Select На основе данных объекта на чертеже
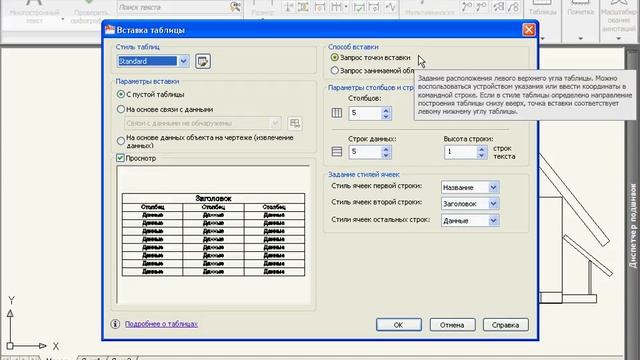640x360 pixels. [x=121, y=141]
